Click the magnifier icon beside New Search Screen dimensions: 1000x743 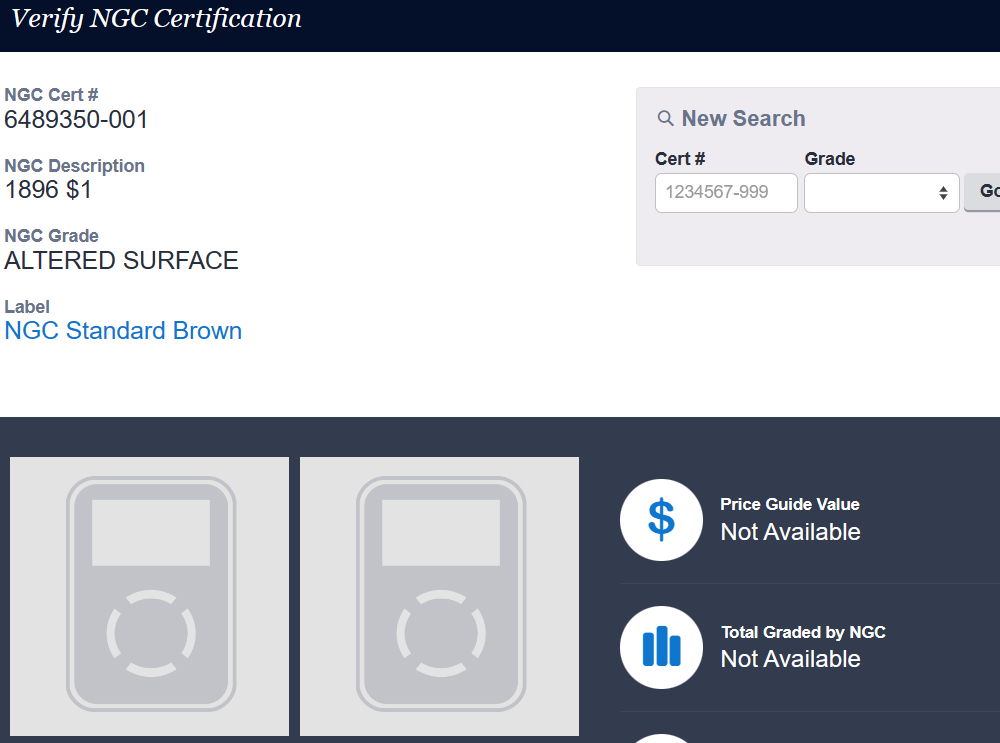665,119
